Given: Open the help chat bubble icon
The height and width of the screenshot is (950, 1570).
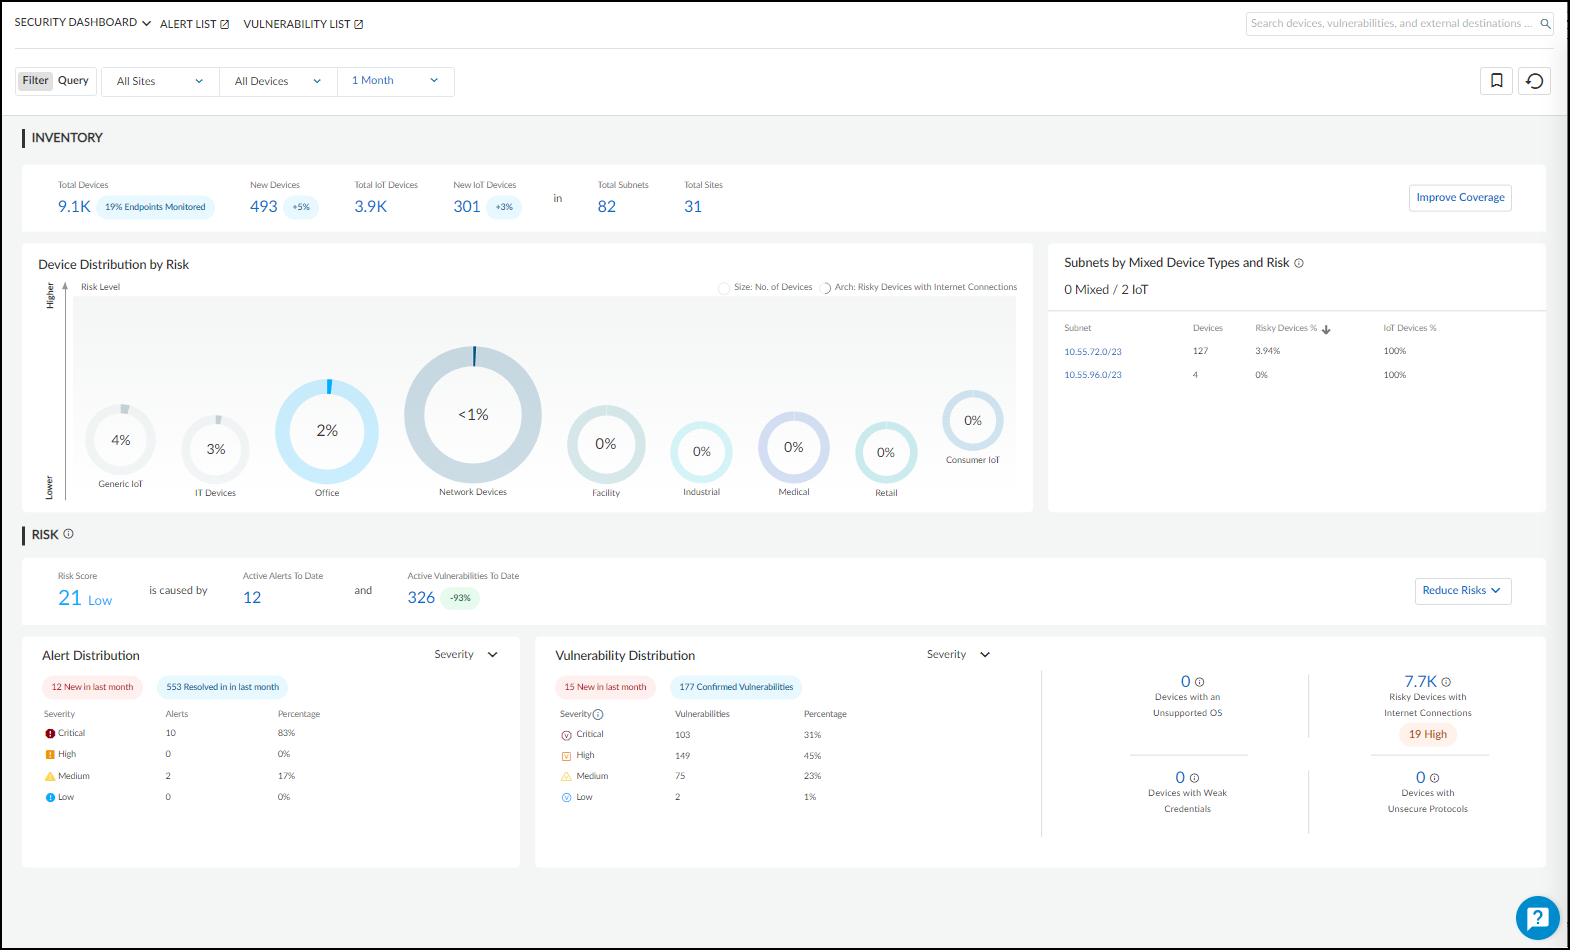Looking at the screenshot, I should point(1537,917).
